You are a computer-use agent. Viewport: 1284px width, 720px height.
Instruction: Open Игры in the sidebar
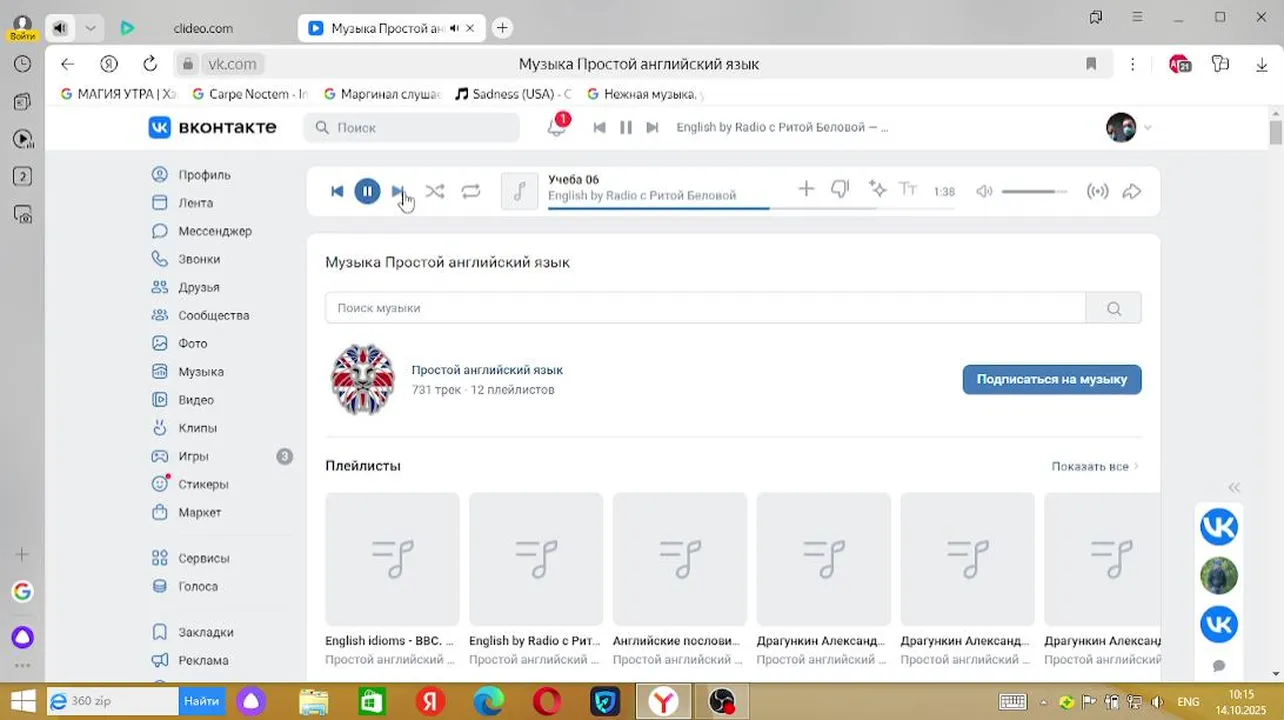pyautogui.click(x=193, y=456)
